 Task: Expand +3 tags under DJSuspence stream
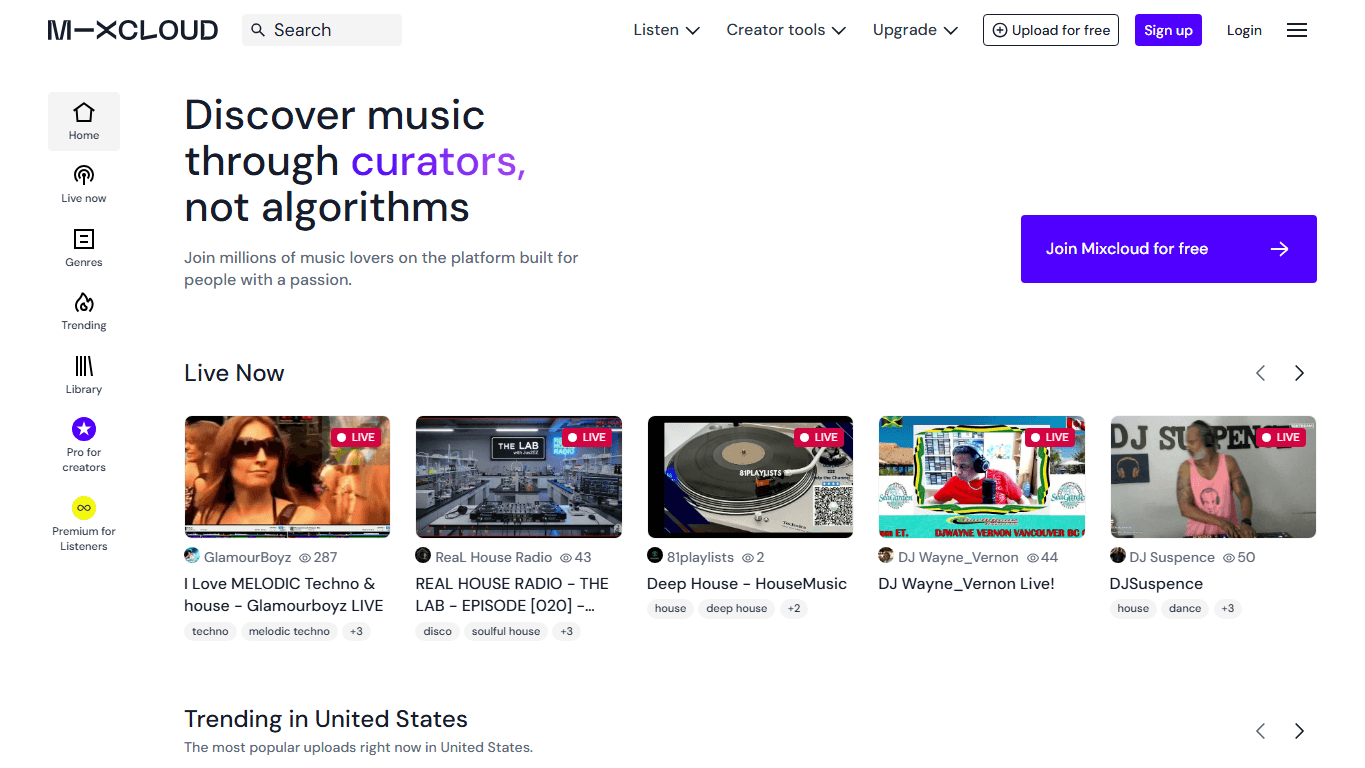pyautogui.click(x=1227, y=608)
